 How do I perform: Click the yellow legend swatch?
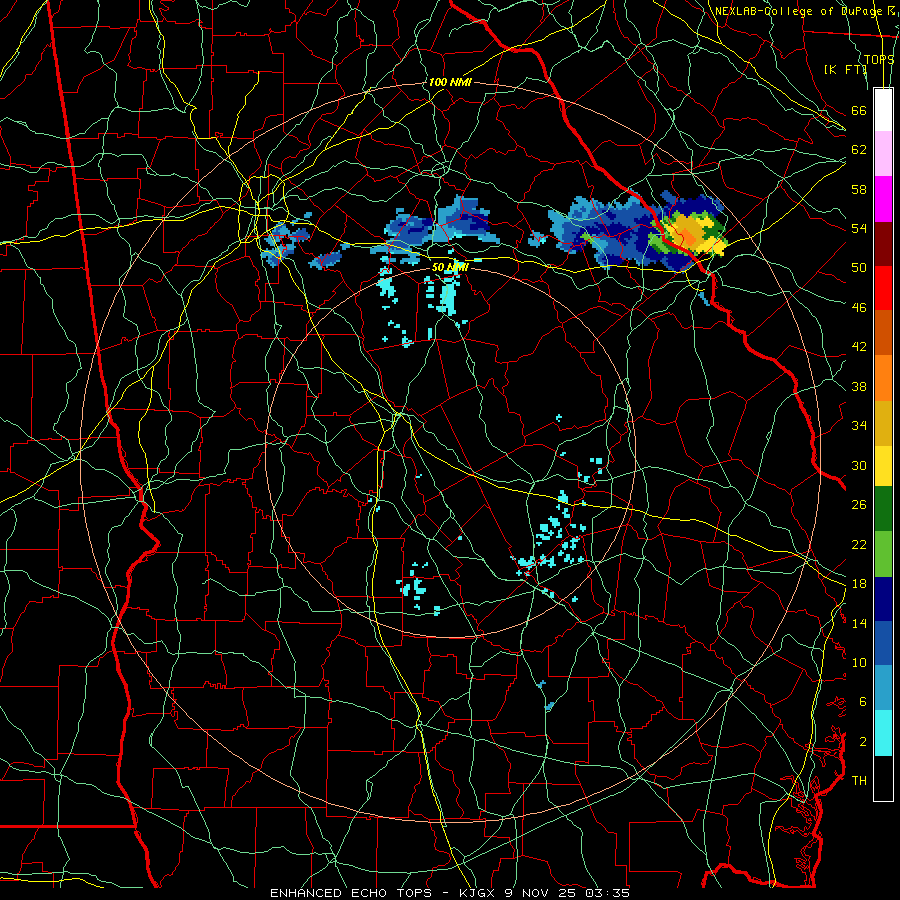(x=883, y=465)
